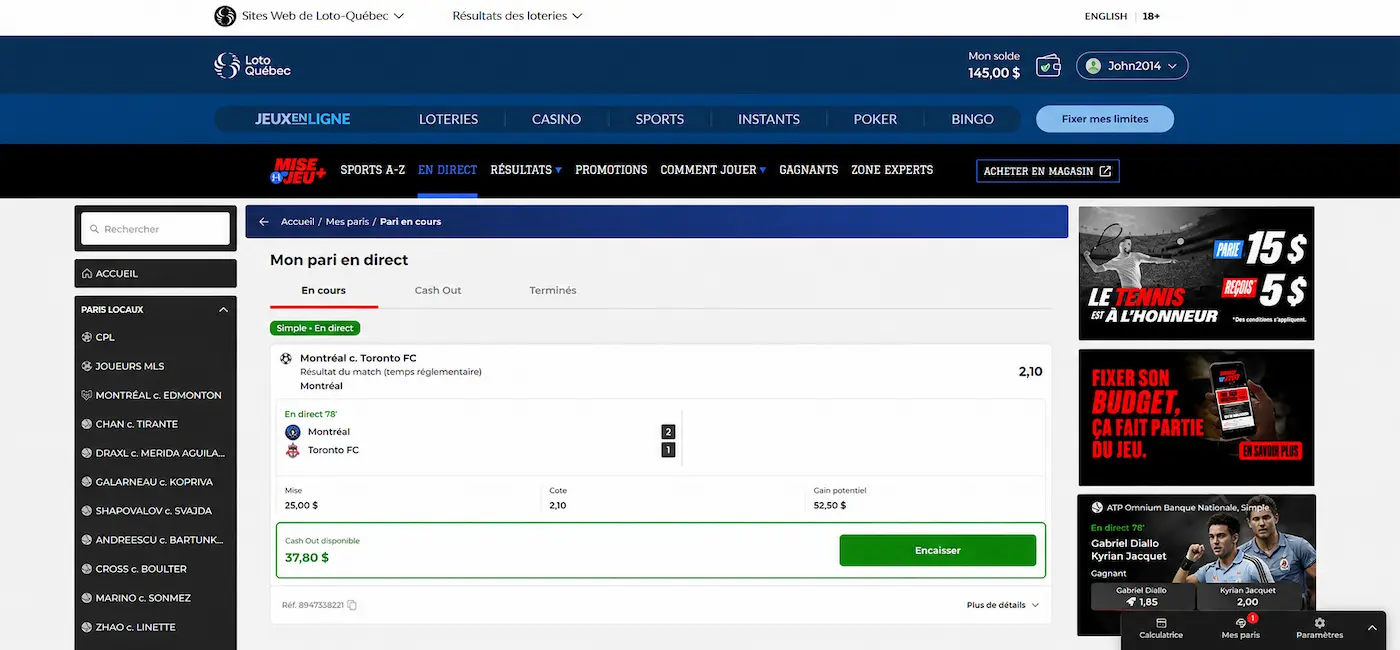Click Fixer mes limites button
Viewport: 1400px width, 650px height.
point(1105,119)
